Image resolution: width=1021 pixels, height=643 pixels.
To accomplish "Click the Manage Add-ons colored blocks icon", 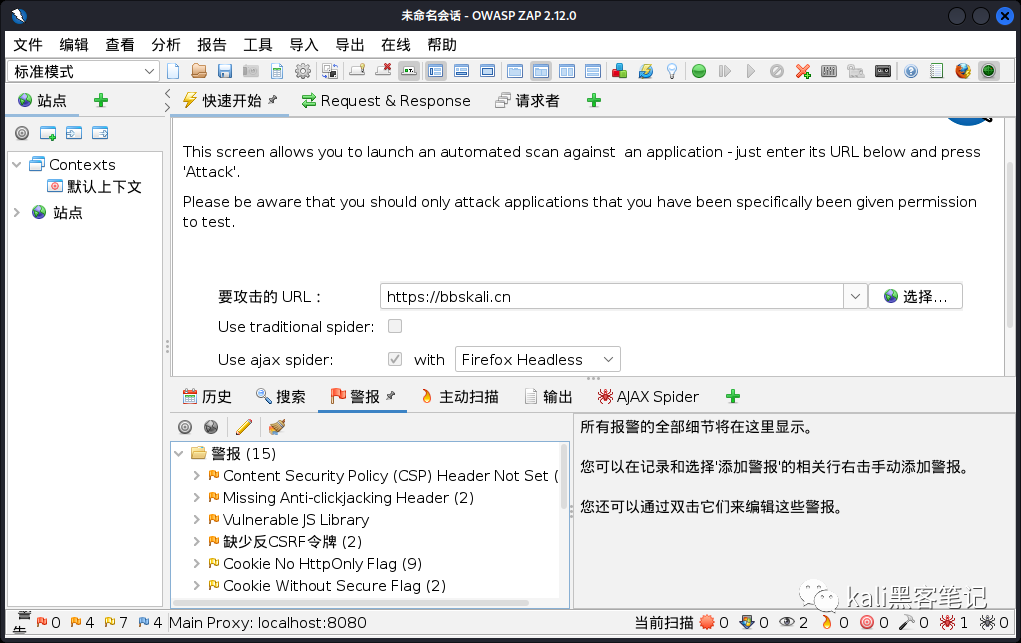I will (619, 71).
